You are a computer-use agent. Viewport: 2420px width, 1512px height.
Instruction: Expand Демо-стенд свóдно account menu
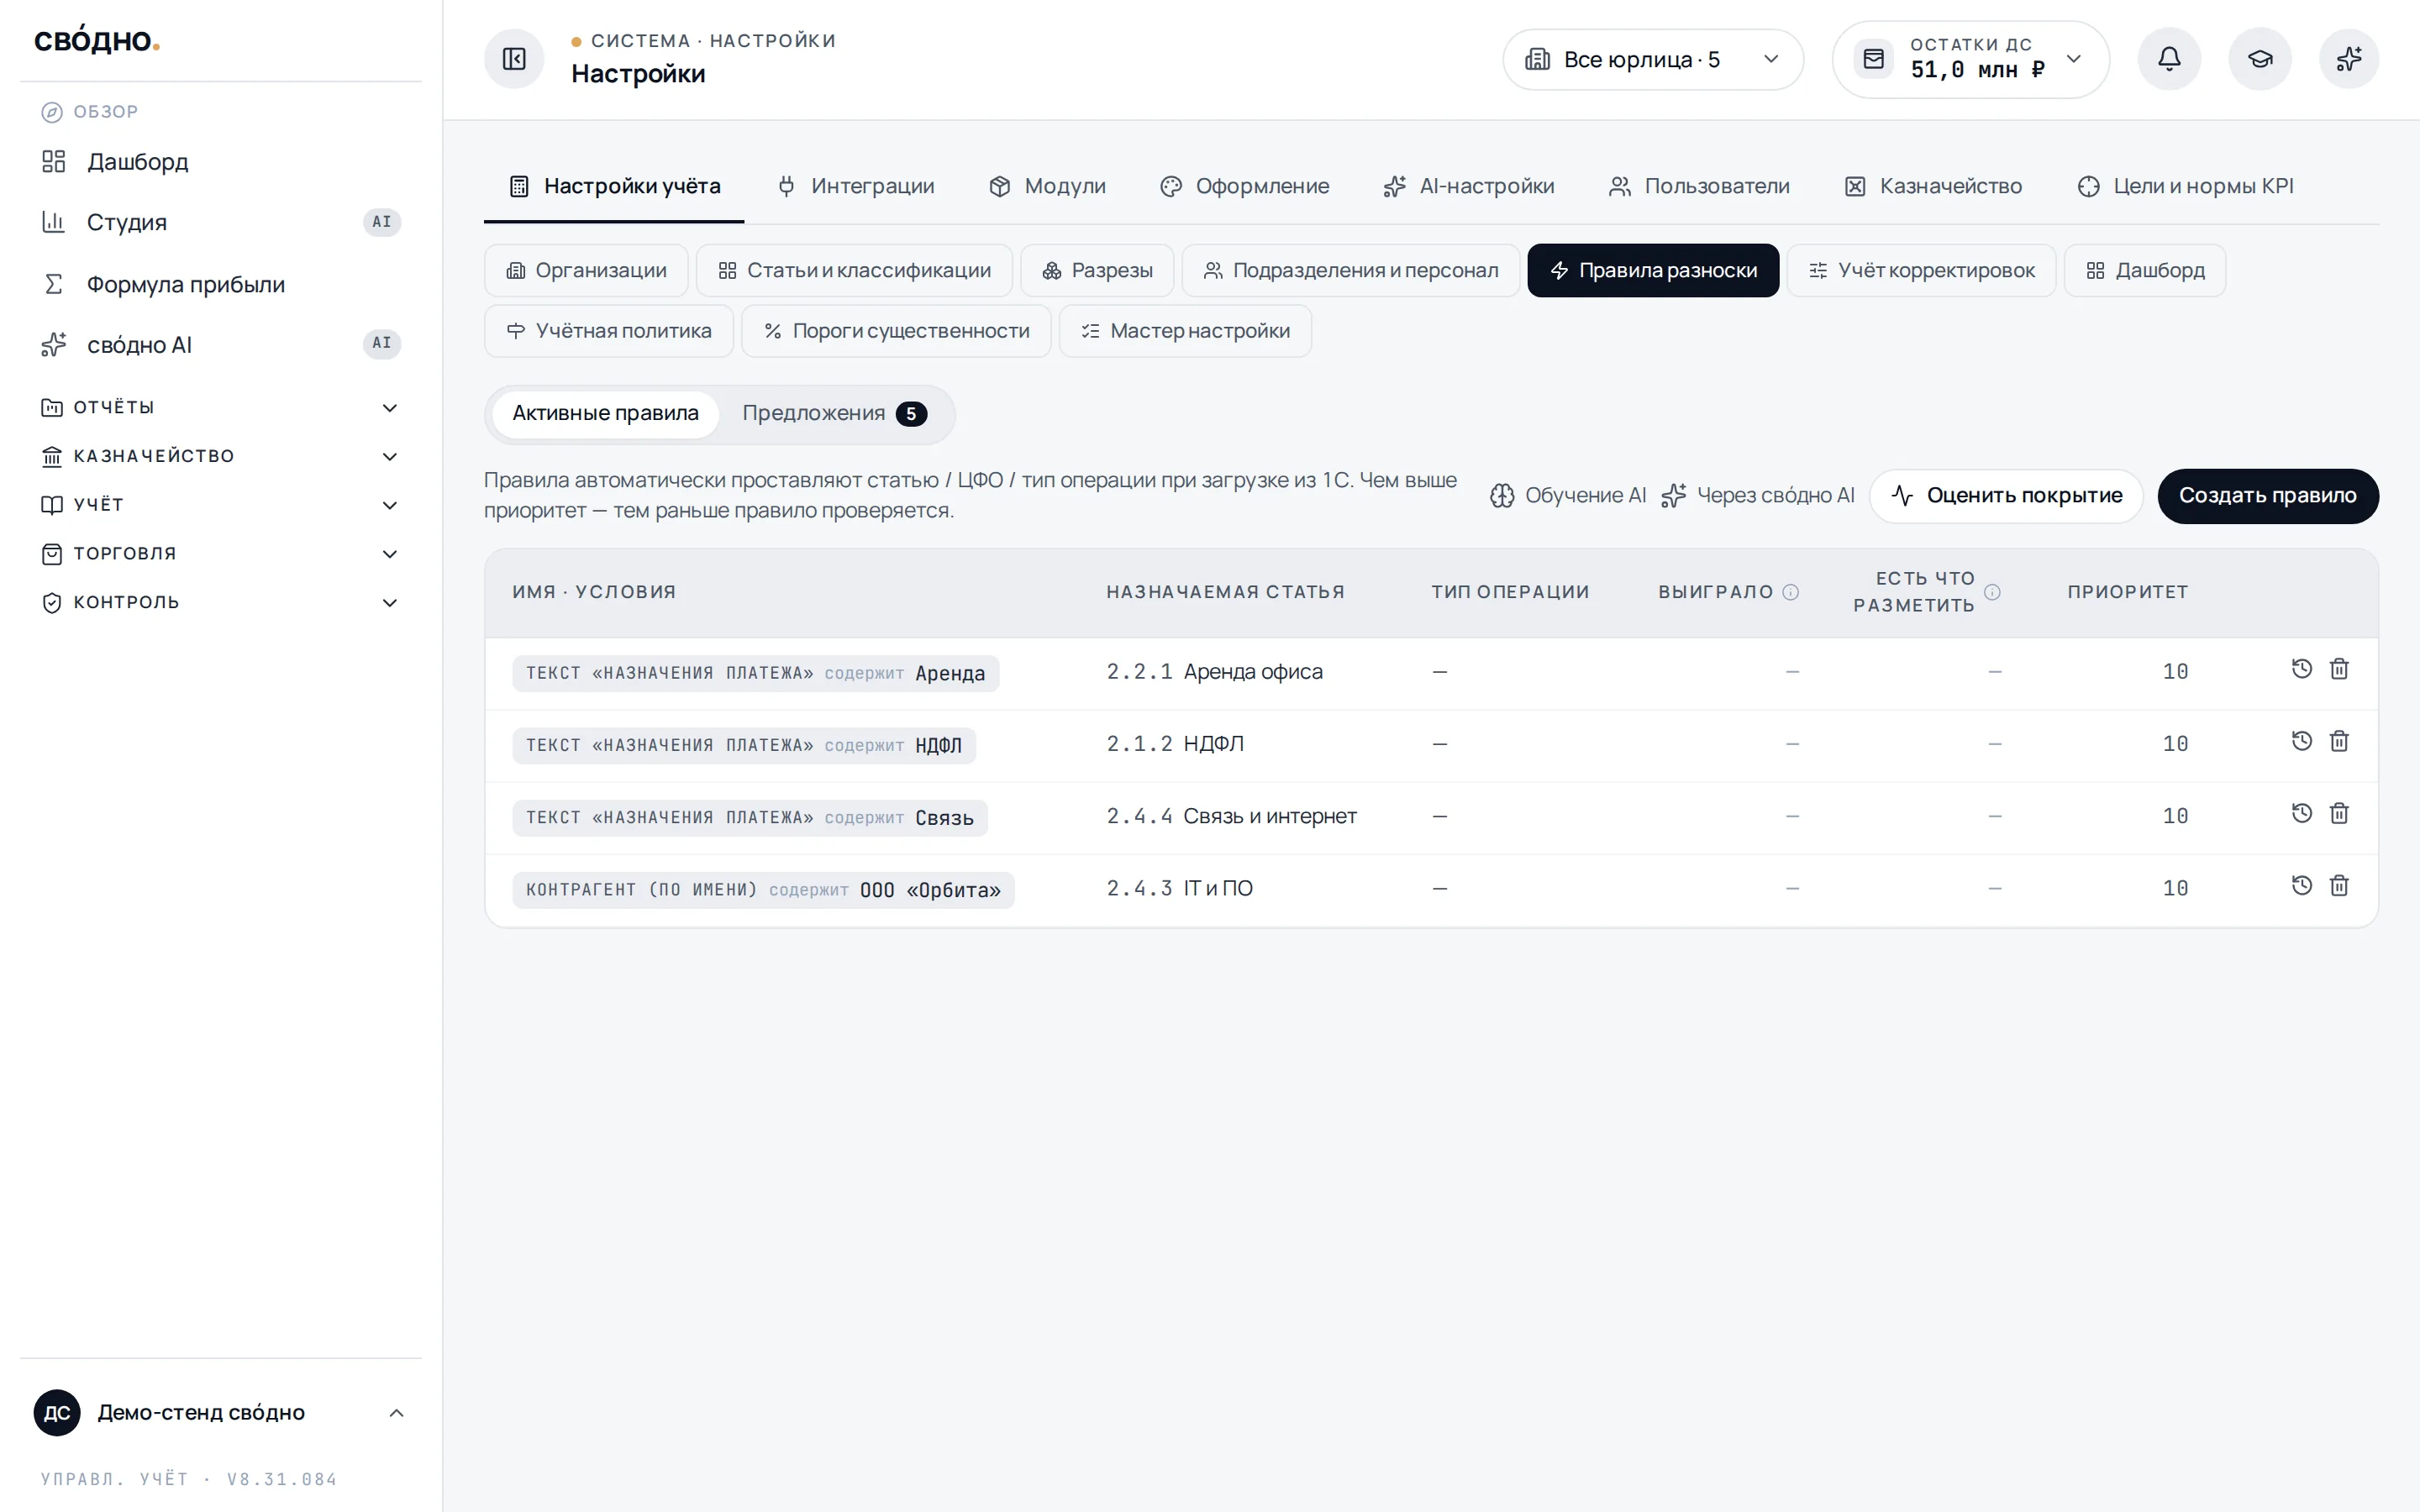(x=220, y=1413)
